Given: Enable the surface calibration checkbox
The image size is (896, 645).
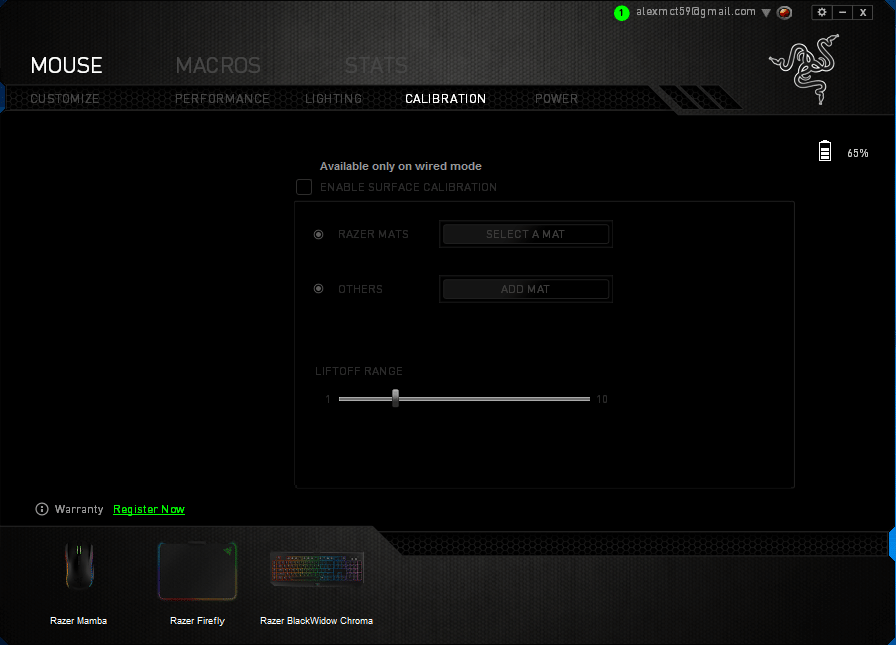Looking at the screenshot, I should pyautogui.click(x=304, y=187).
